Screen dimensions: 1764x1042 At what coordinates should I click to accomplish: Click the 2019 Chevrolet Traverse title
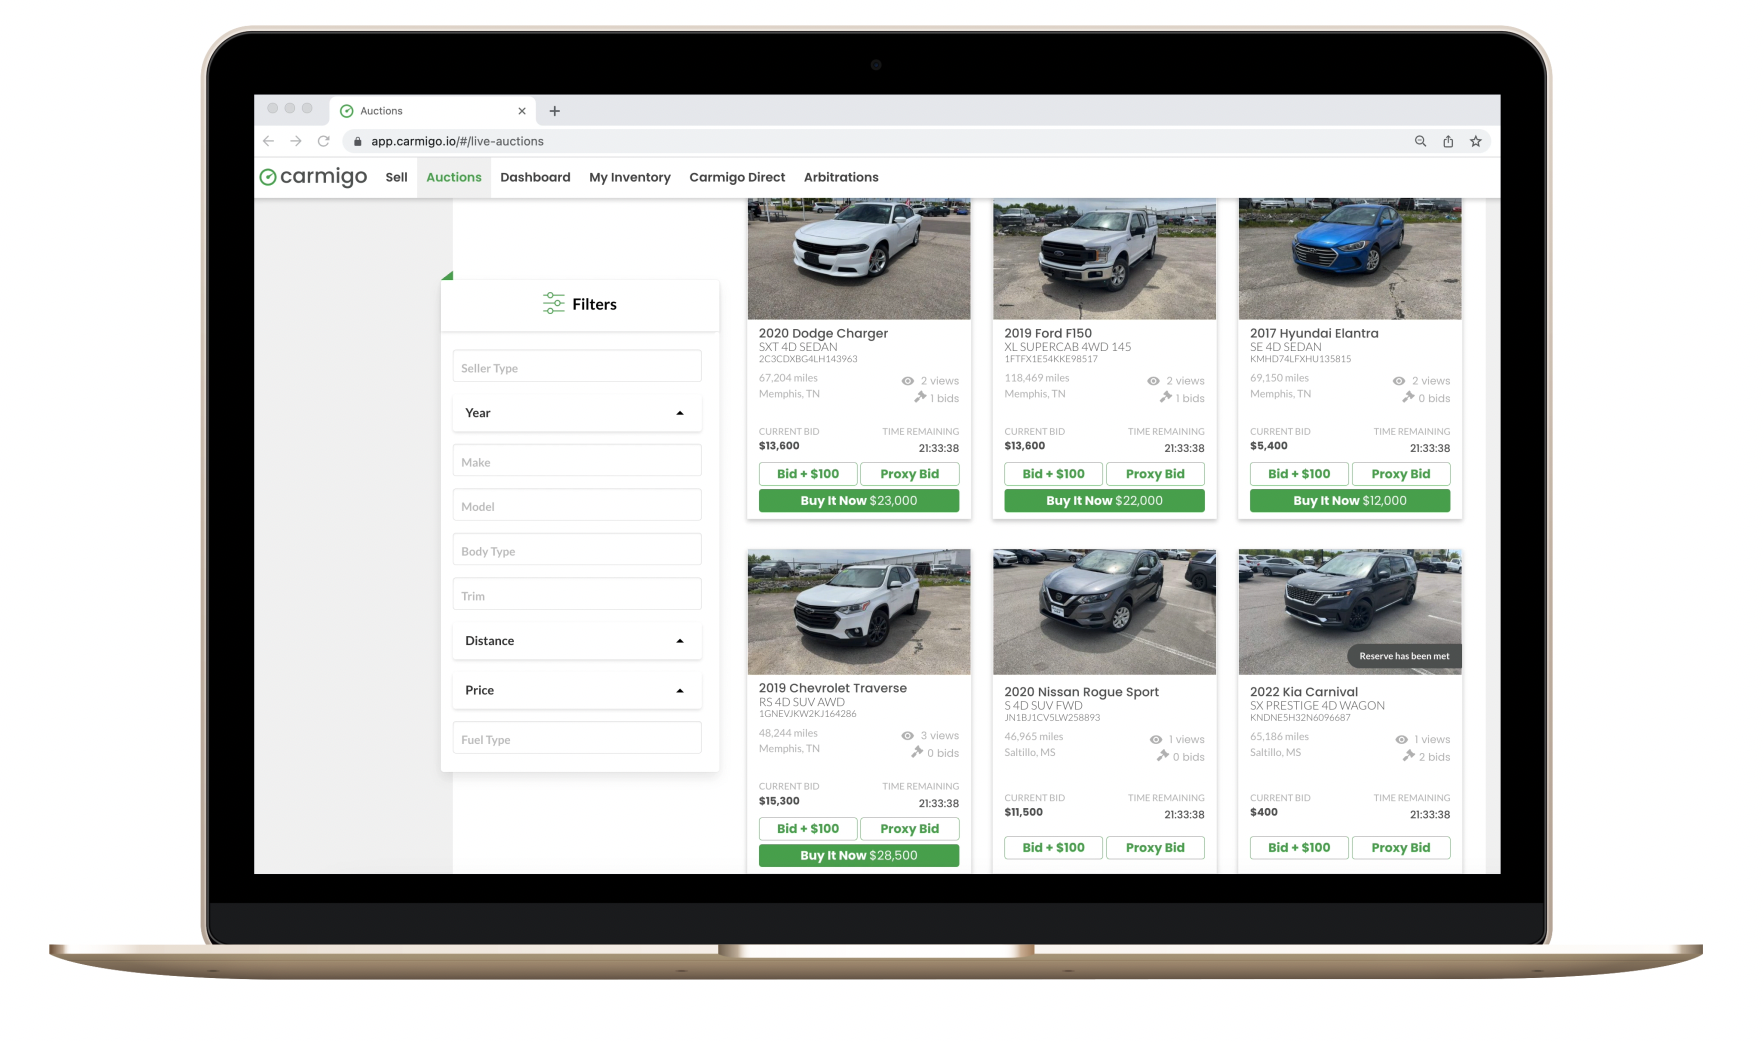click(833, 688)
